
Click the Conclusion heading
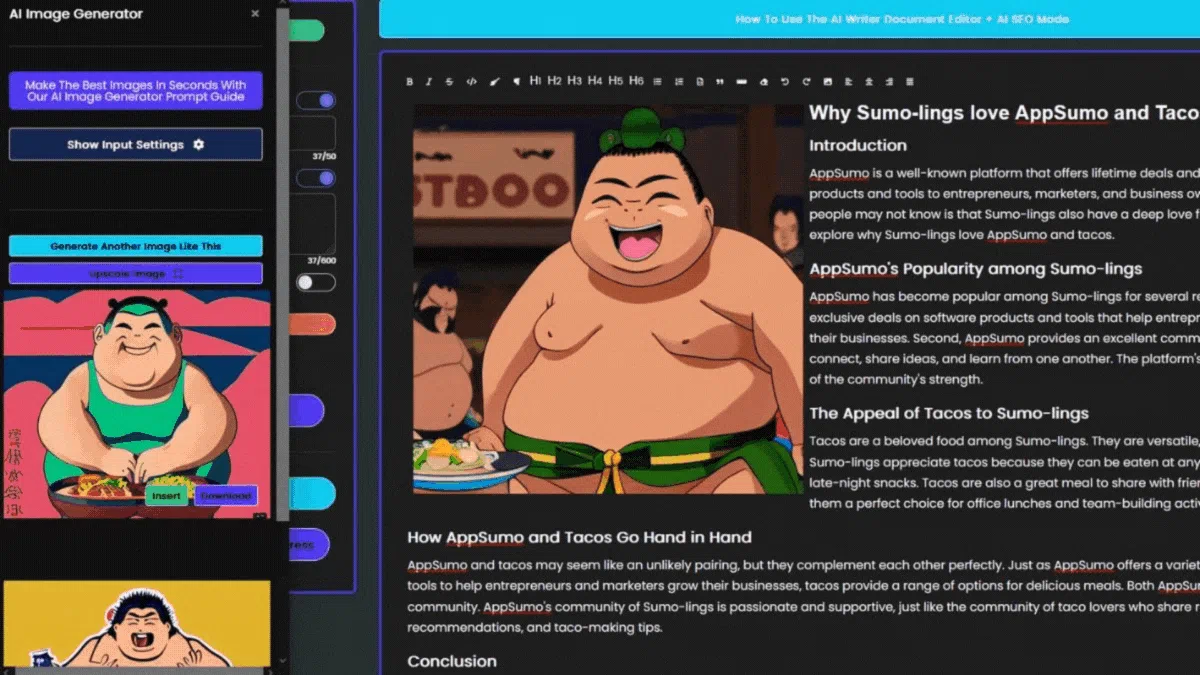click(x=452, y=661)
